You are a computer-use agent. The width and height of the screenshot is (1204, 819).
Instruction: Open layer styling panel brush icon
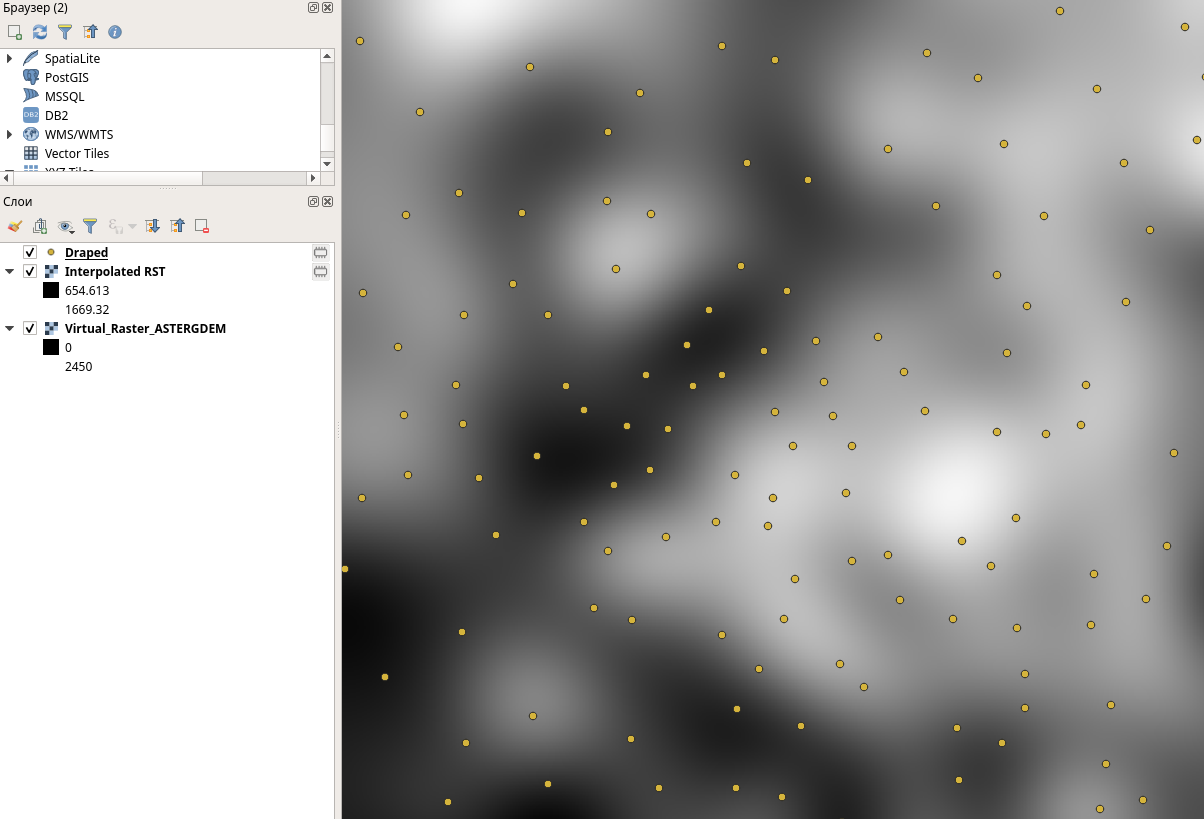click(x=14, y=226)
